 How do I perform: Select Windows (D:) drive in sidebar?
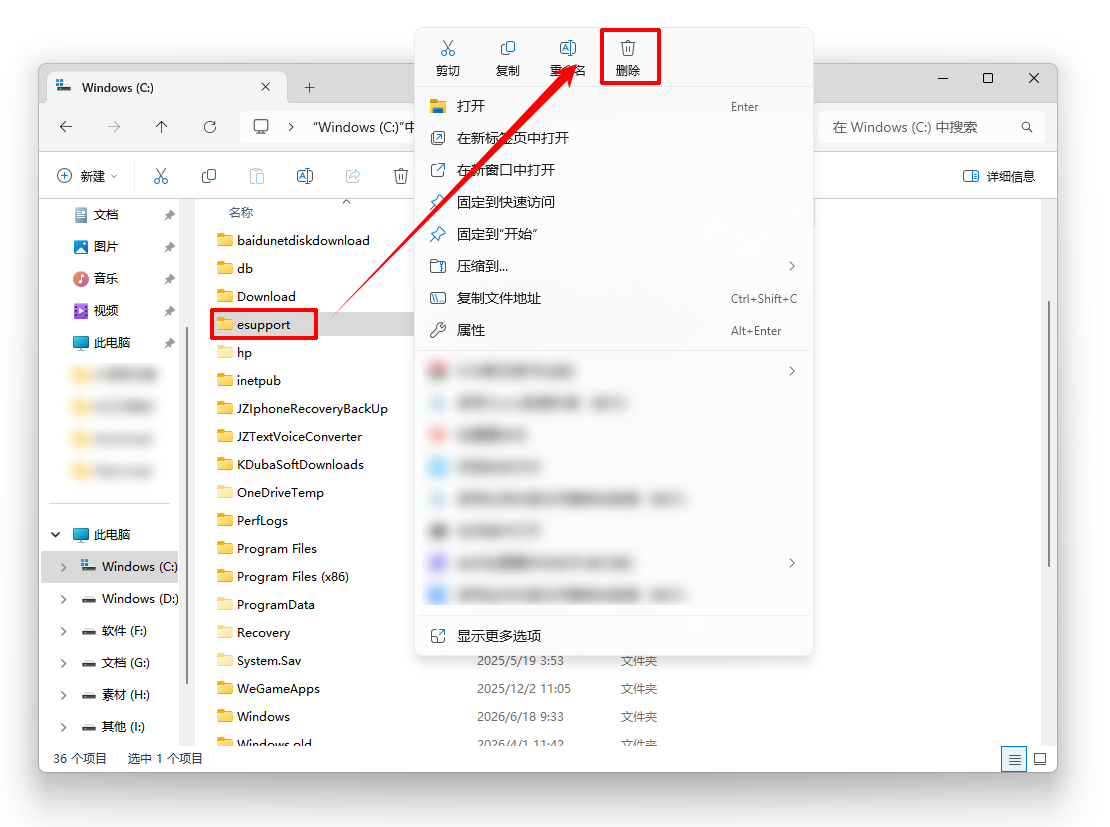coord(131,599)
